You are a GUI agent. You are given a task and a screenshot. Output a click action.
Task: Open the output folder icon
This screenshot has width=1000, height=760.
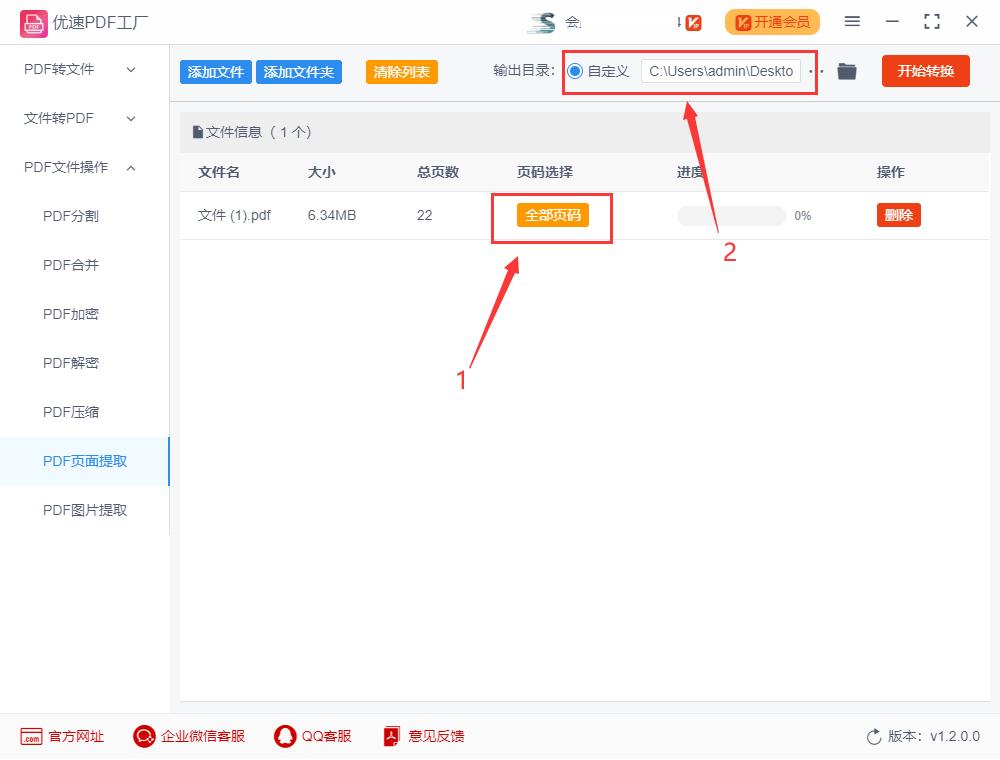click(x=846, y=71)
